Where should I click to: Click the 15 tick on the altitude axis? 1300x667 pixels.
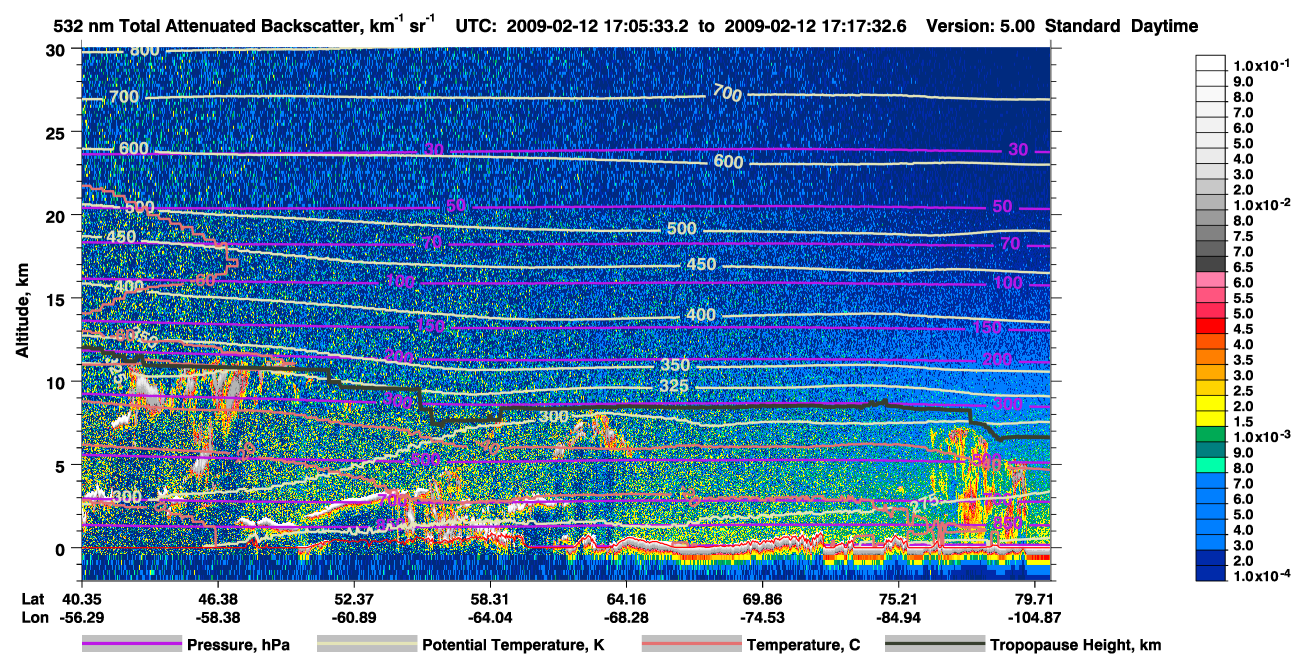click(58, 298)
